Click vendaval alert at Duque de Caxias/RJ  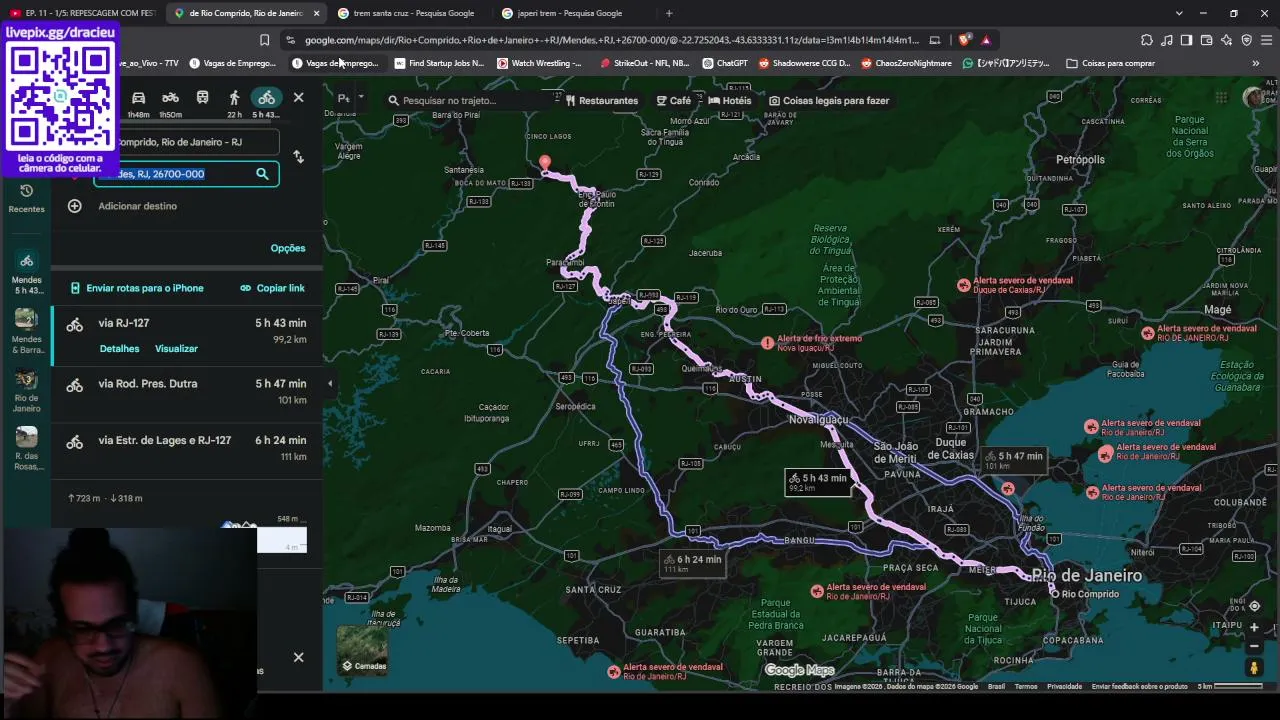point(1015,285)
